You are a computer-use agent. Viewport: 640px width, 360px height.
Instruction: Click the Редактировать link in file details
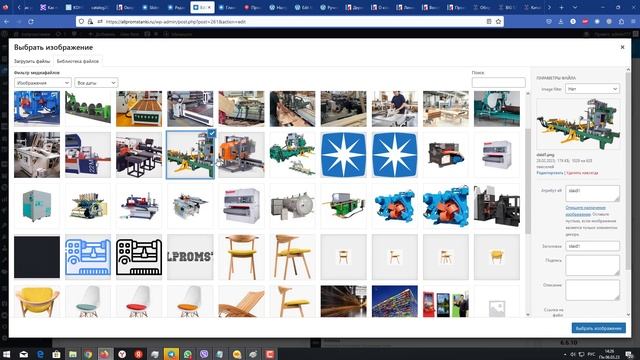pyautogui.click(x=549, y=173)
